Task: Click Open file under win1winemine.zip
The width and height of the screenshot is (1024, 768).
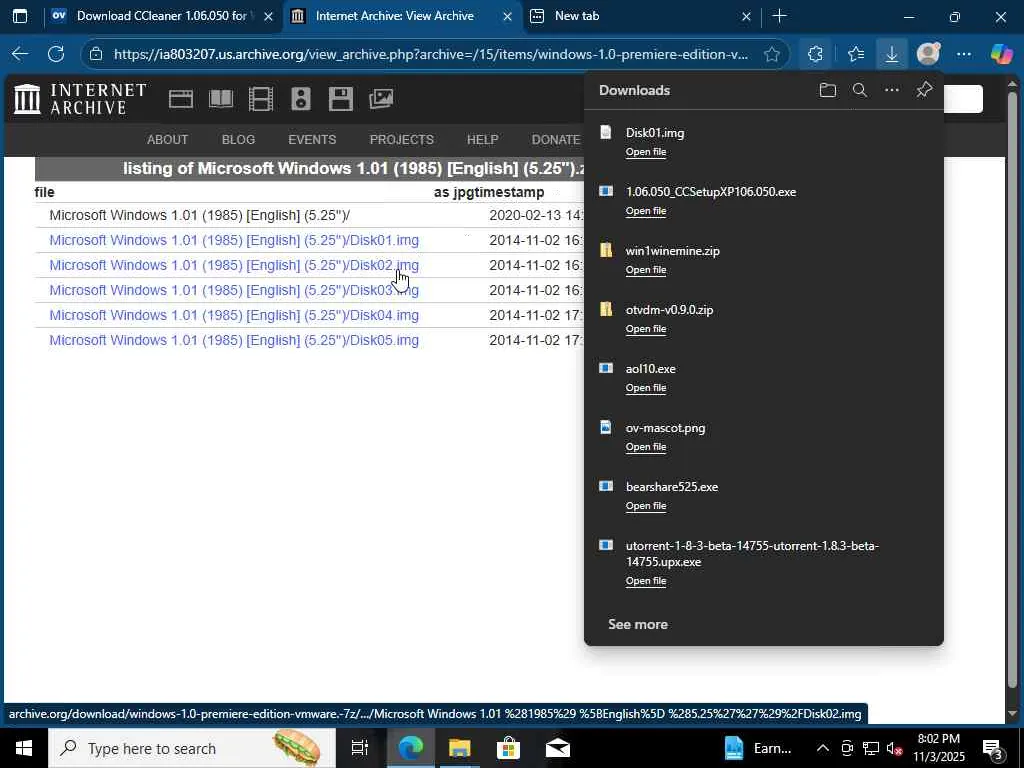Action: coord(646,270)
